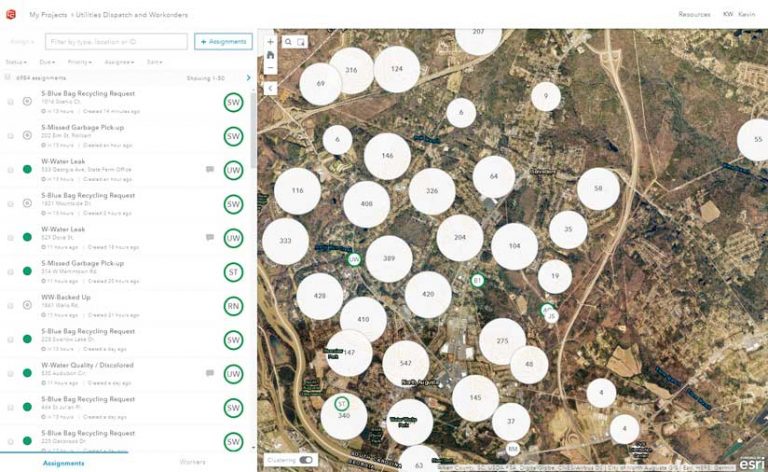Viewport: 768px width, 472px height.
Task: Open comment on Georgia Ave Water Leak
Action: tap(210, 169)
